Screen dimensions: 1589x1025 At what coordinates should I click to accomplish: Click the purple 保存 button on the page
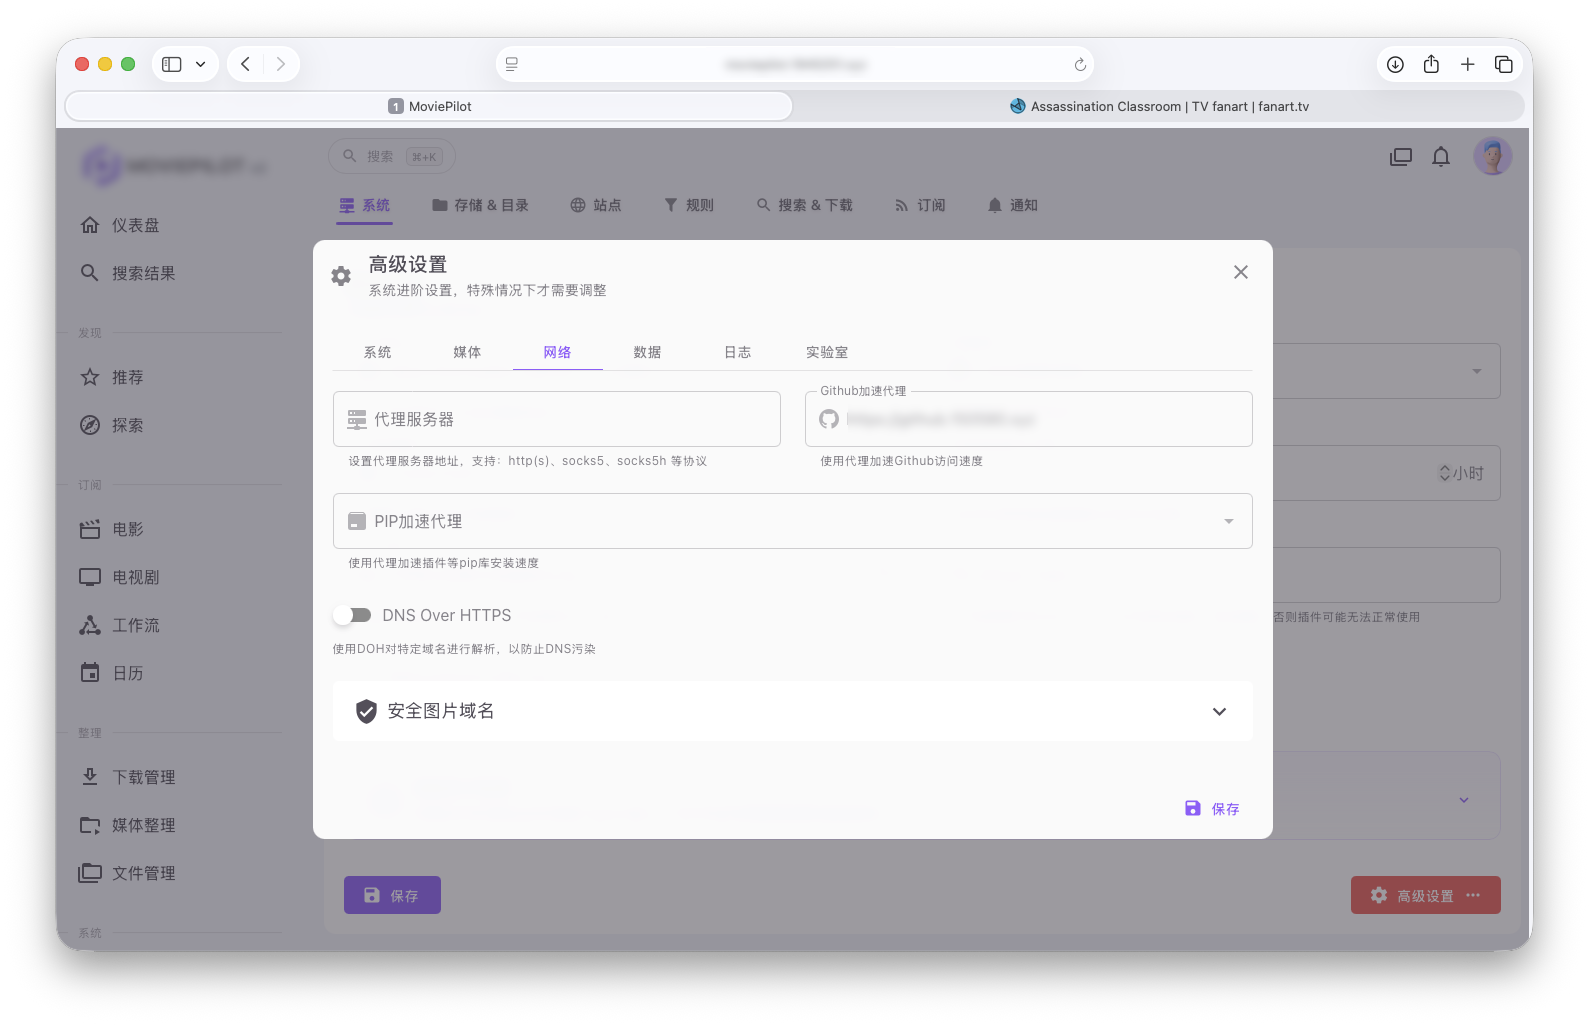[x=392, y=895]
